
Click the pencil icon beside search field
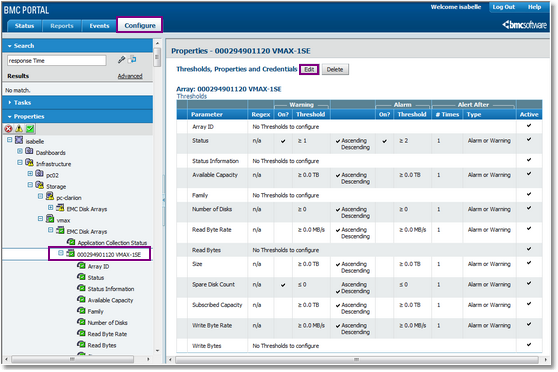pyautogui.click(x=121, y=60)
